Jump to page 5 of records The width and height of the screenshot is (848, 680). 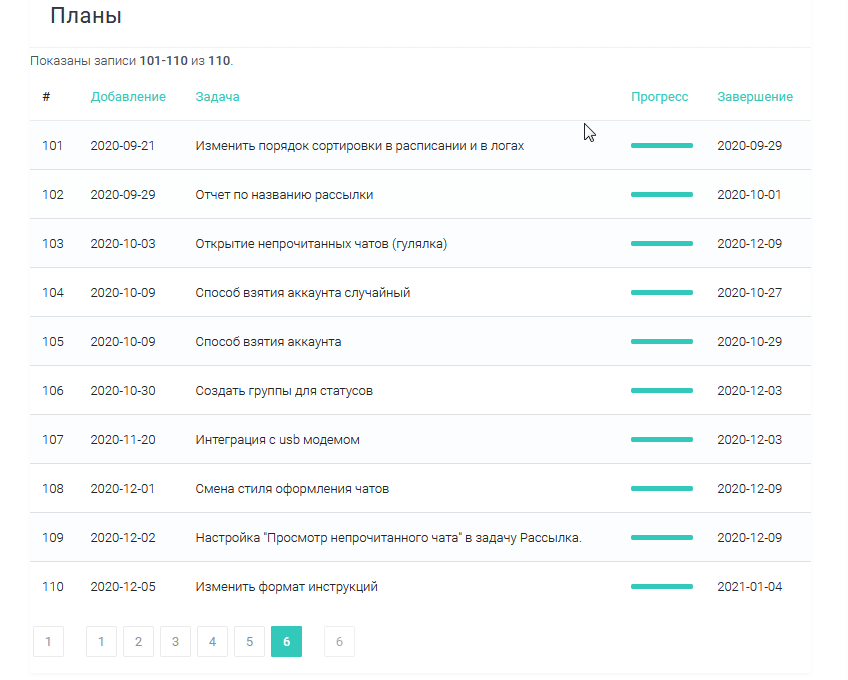pyautogui.click(x=249, y=642)
